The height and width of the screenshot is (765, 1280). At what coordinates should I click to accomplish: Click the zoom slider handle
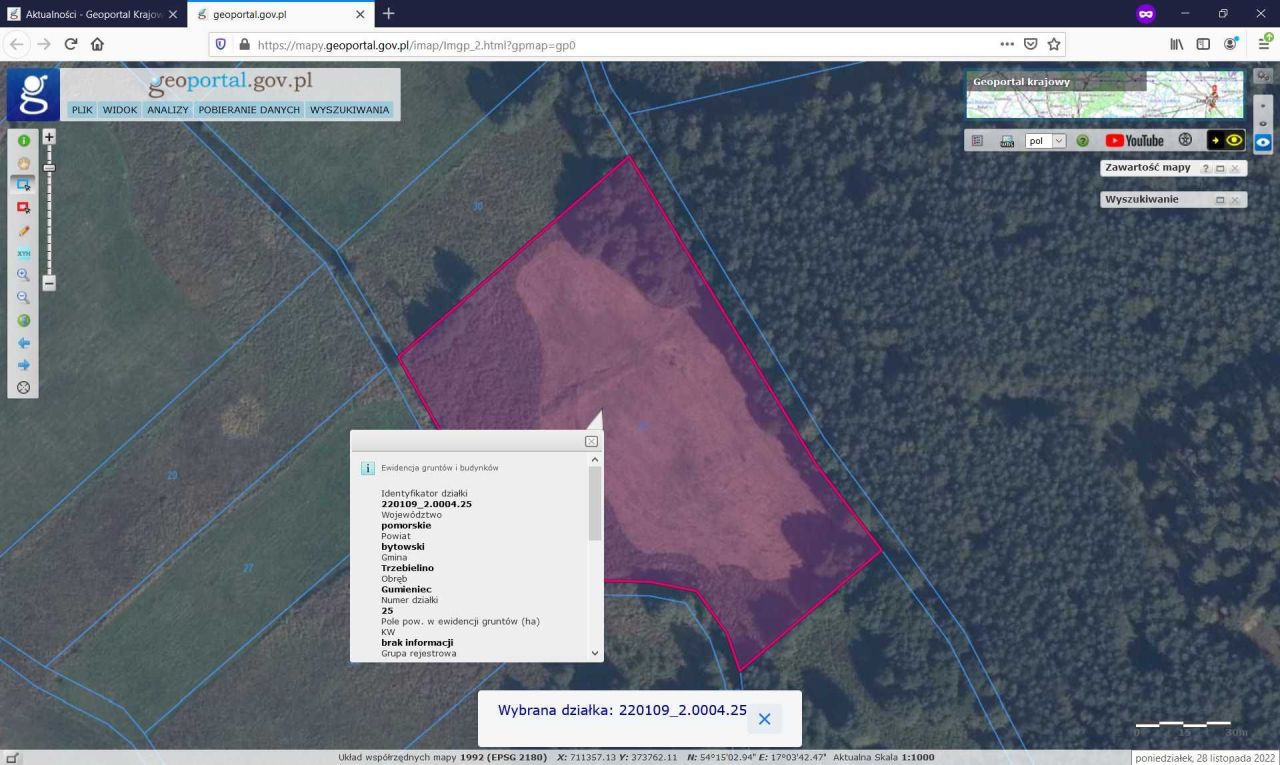[49, 167]
